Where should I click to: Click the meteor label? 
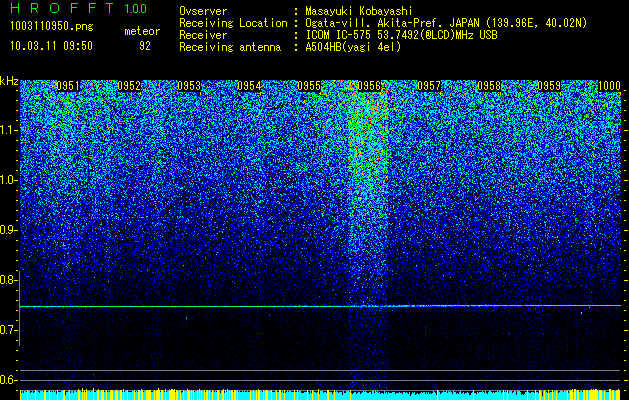click(142, 31)
